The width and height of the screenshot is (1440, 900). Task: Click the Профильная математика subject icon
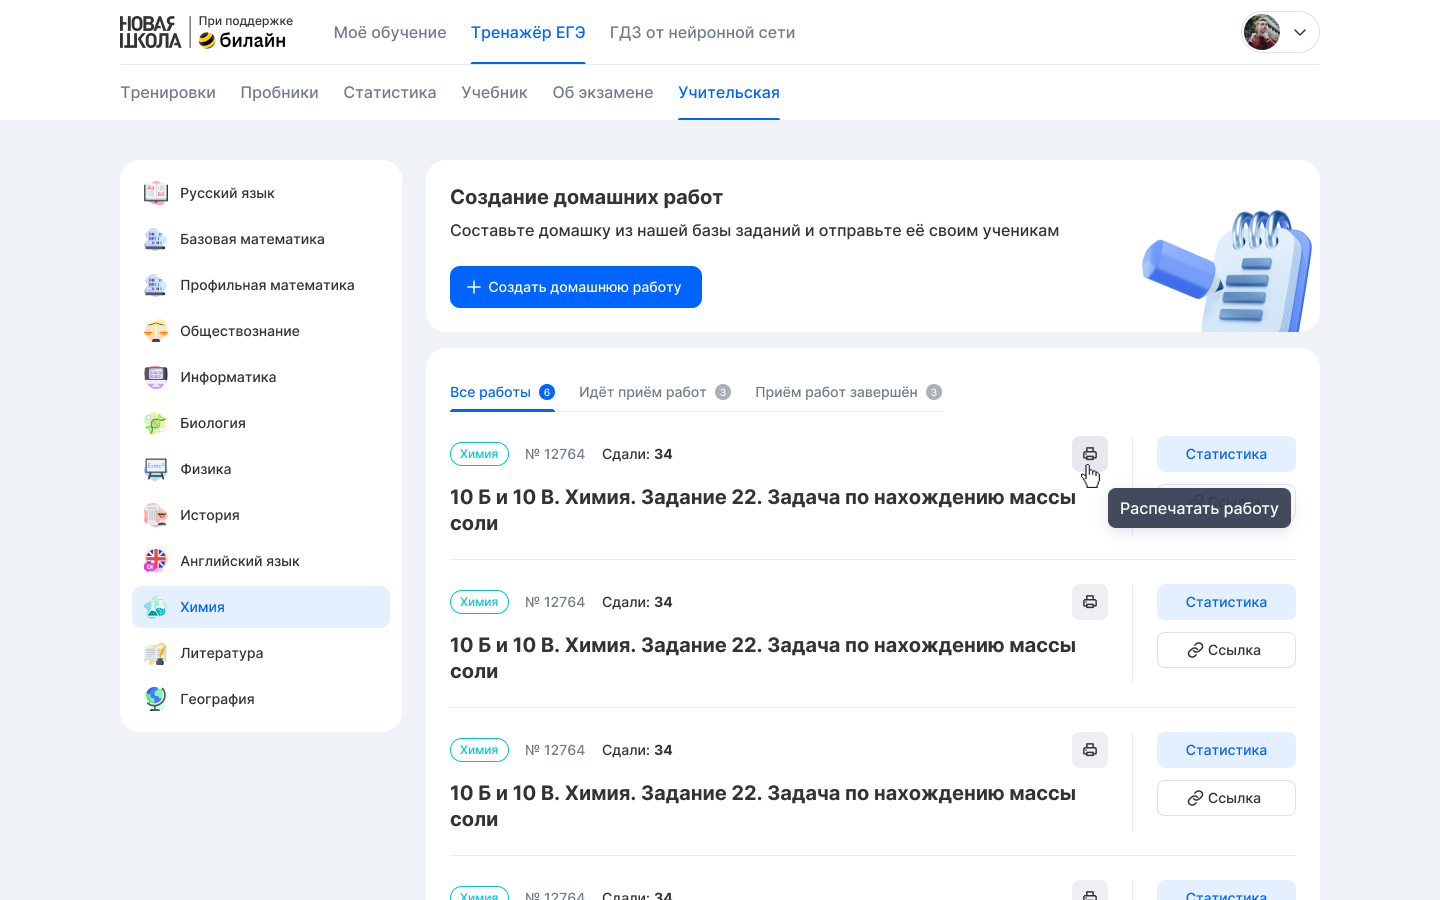point(155,285)
